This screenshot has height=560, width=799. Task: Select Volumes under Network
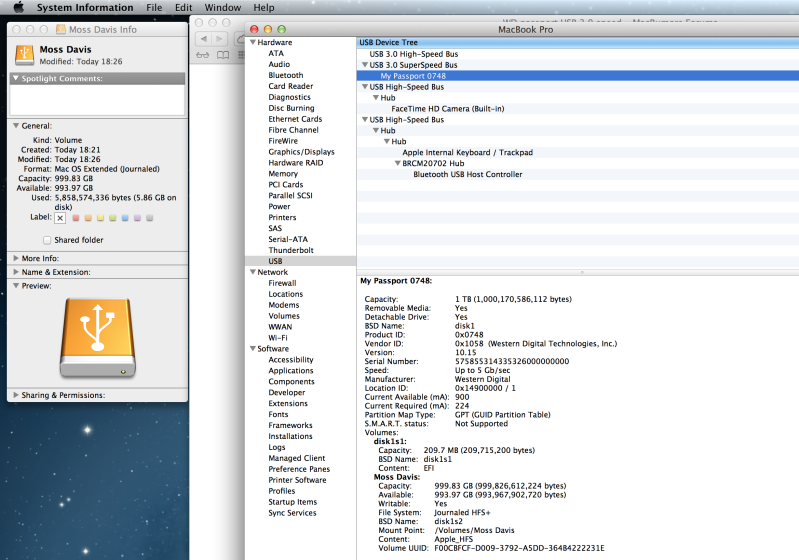[x=284, y=316]
